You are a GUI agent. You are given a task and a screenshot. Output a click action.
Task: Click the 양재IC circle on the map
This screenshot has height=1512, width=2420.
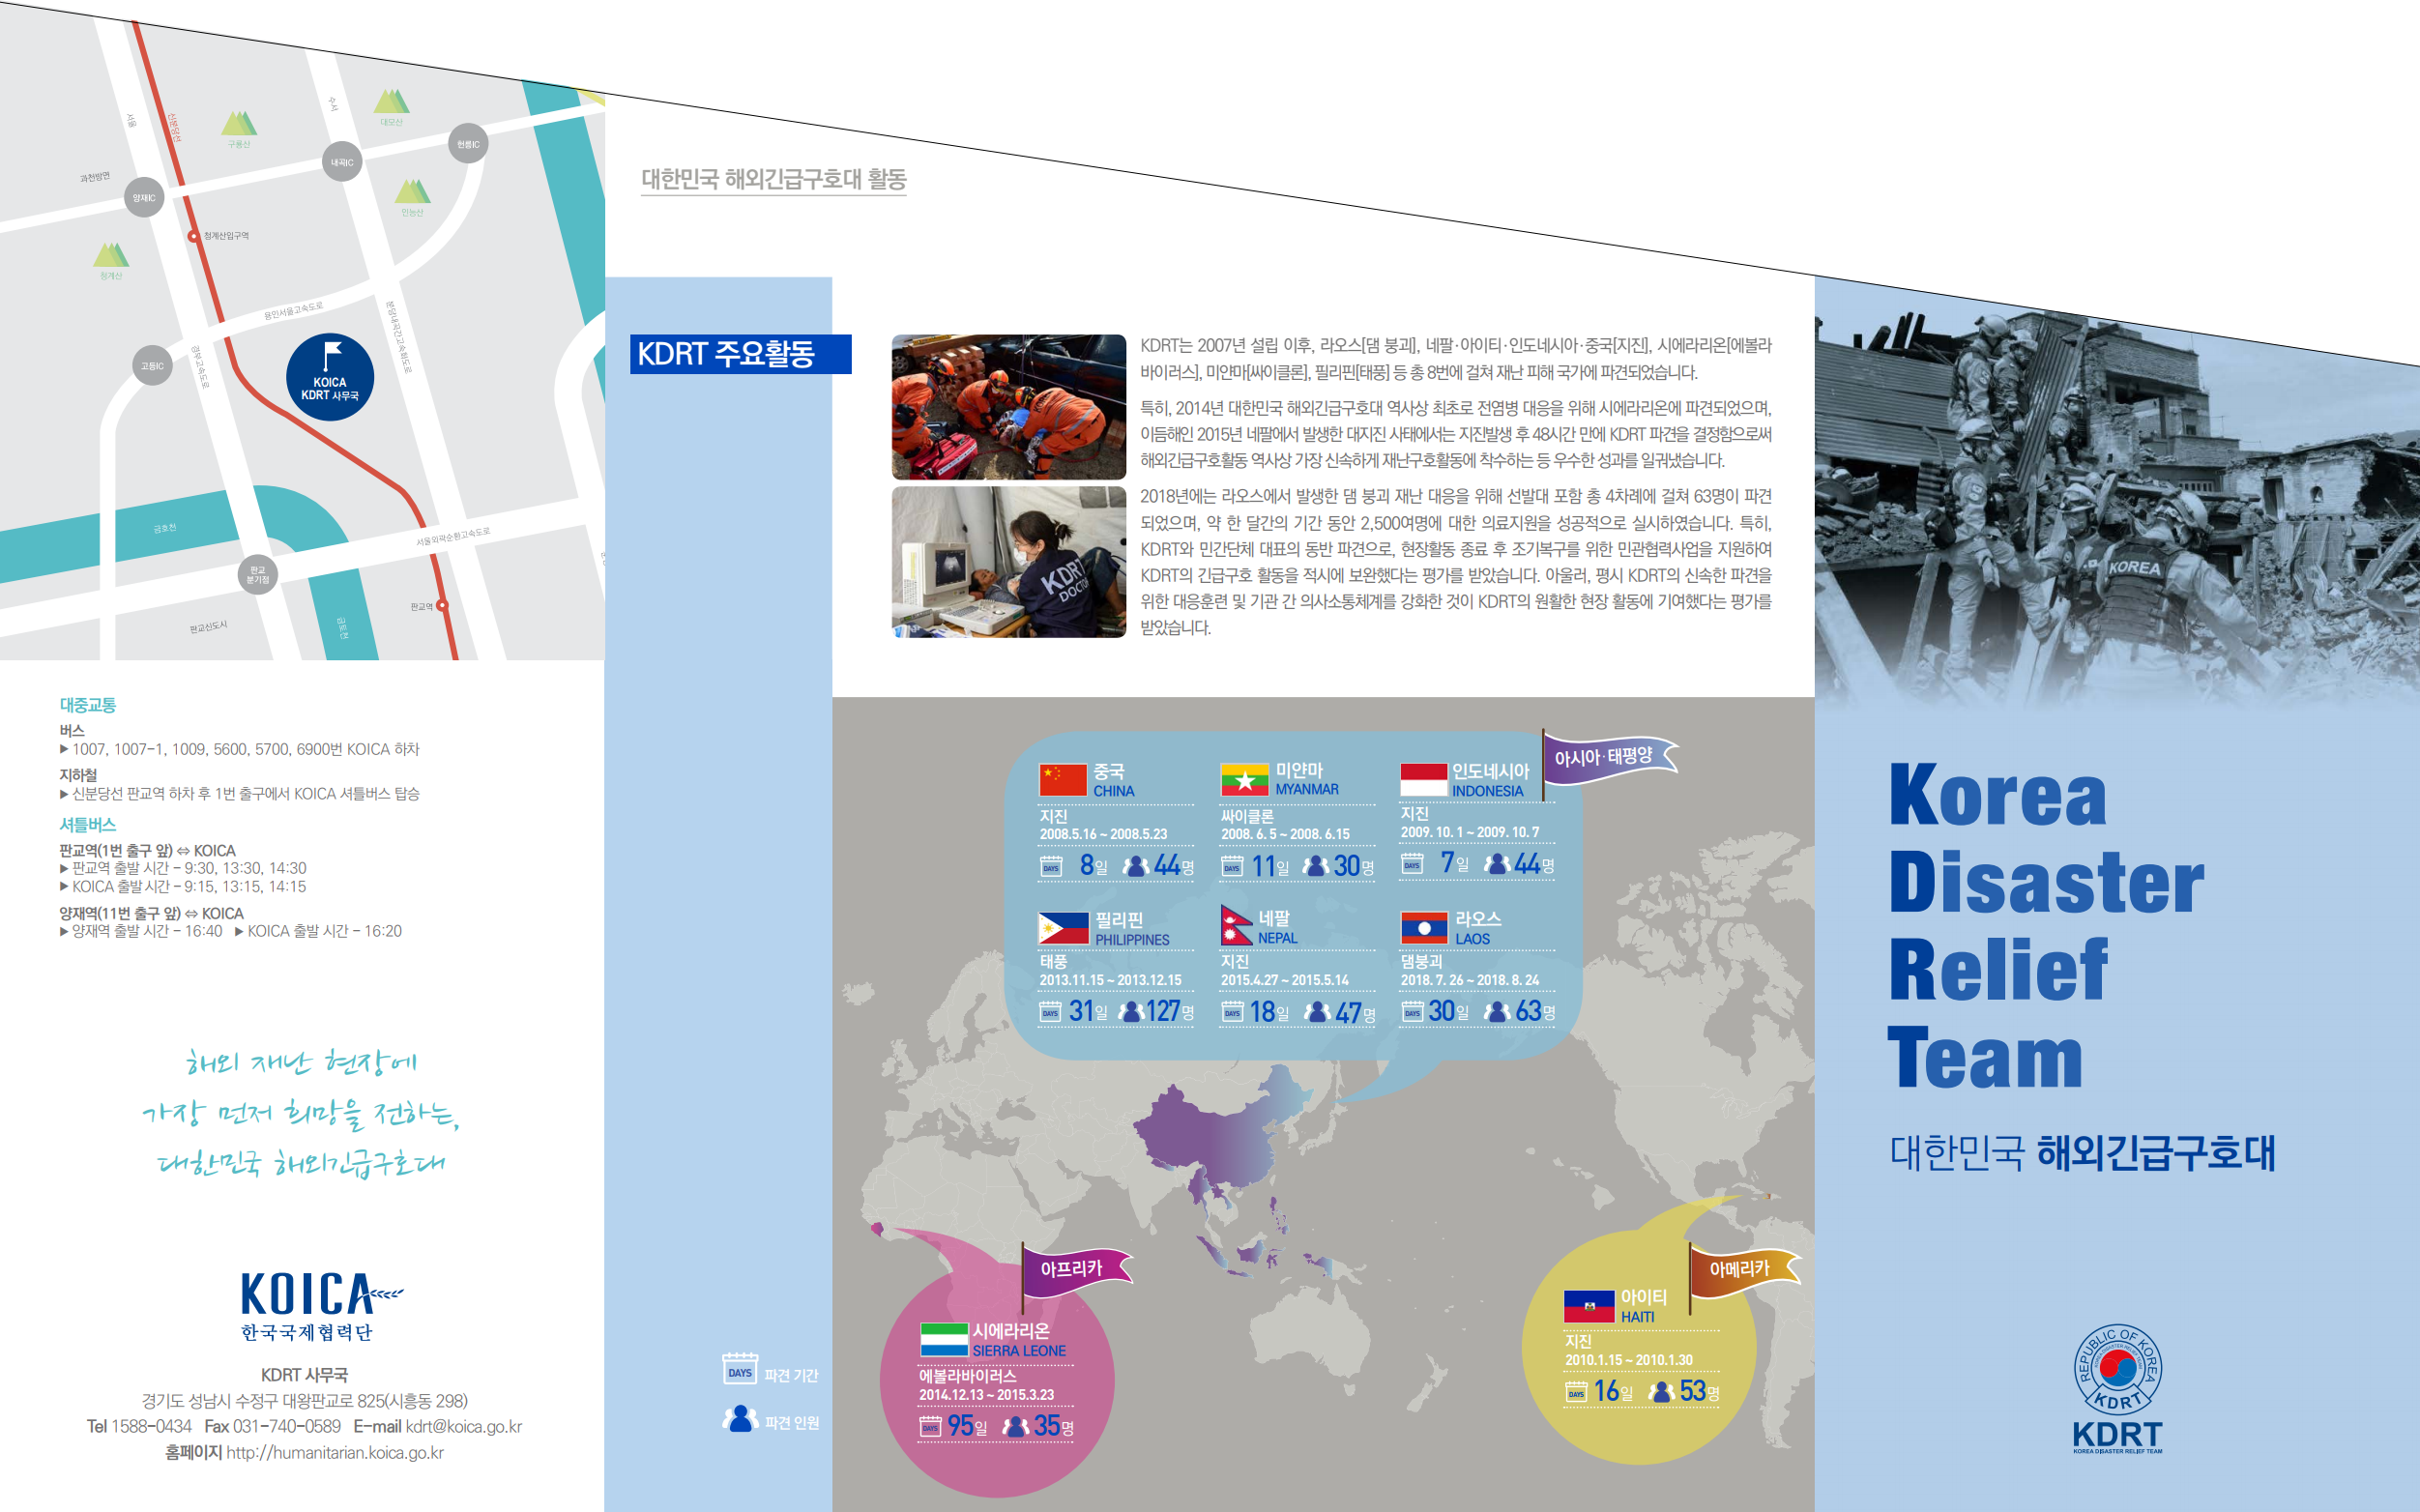[x=144, y=198]
